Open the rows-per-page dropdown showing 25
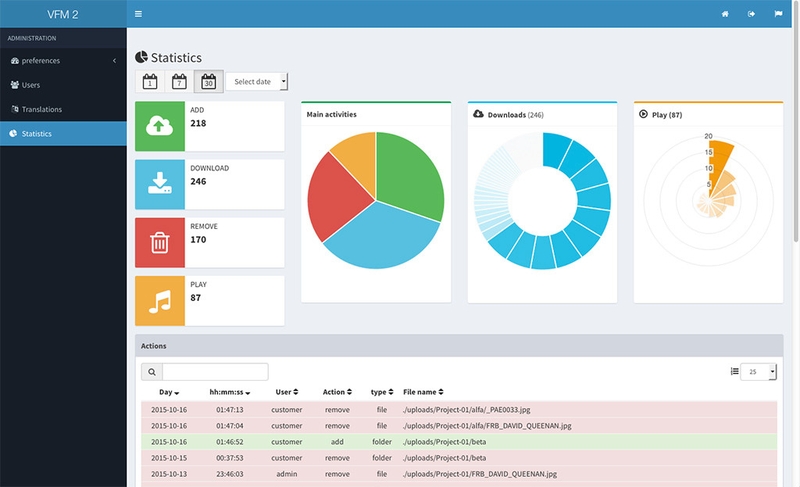This screenshot has width=800, height=487. click(759, 371)
